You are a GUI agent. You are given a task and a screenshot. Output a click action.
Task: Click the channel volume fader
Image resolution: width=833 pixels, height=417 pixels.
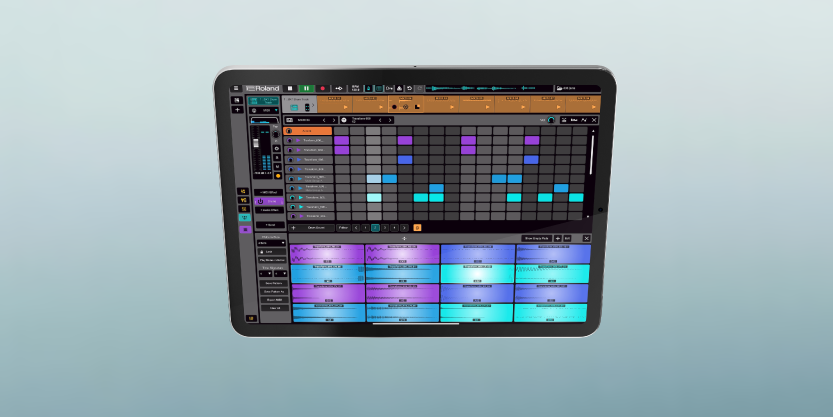click(x=256, y=144)
